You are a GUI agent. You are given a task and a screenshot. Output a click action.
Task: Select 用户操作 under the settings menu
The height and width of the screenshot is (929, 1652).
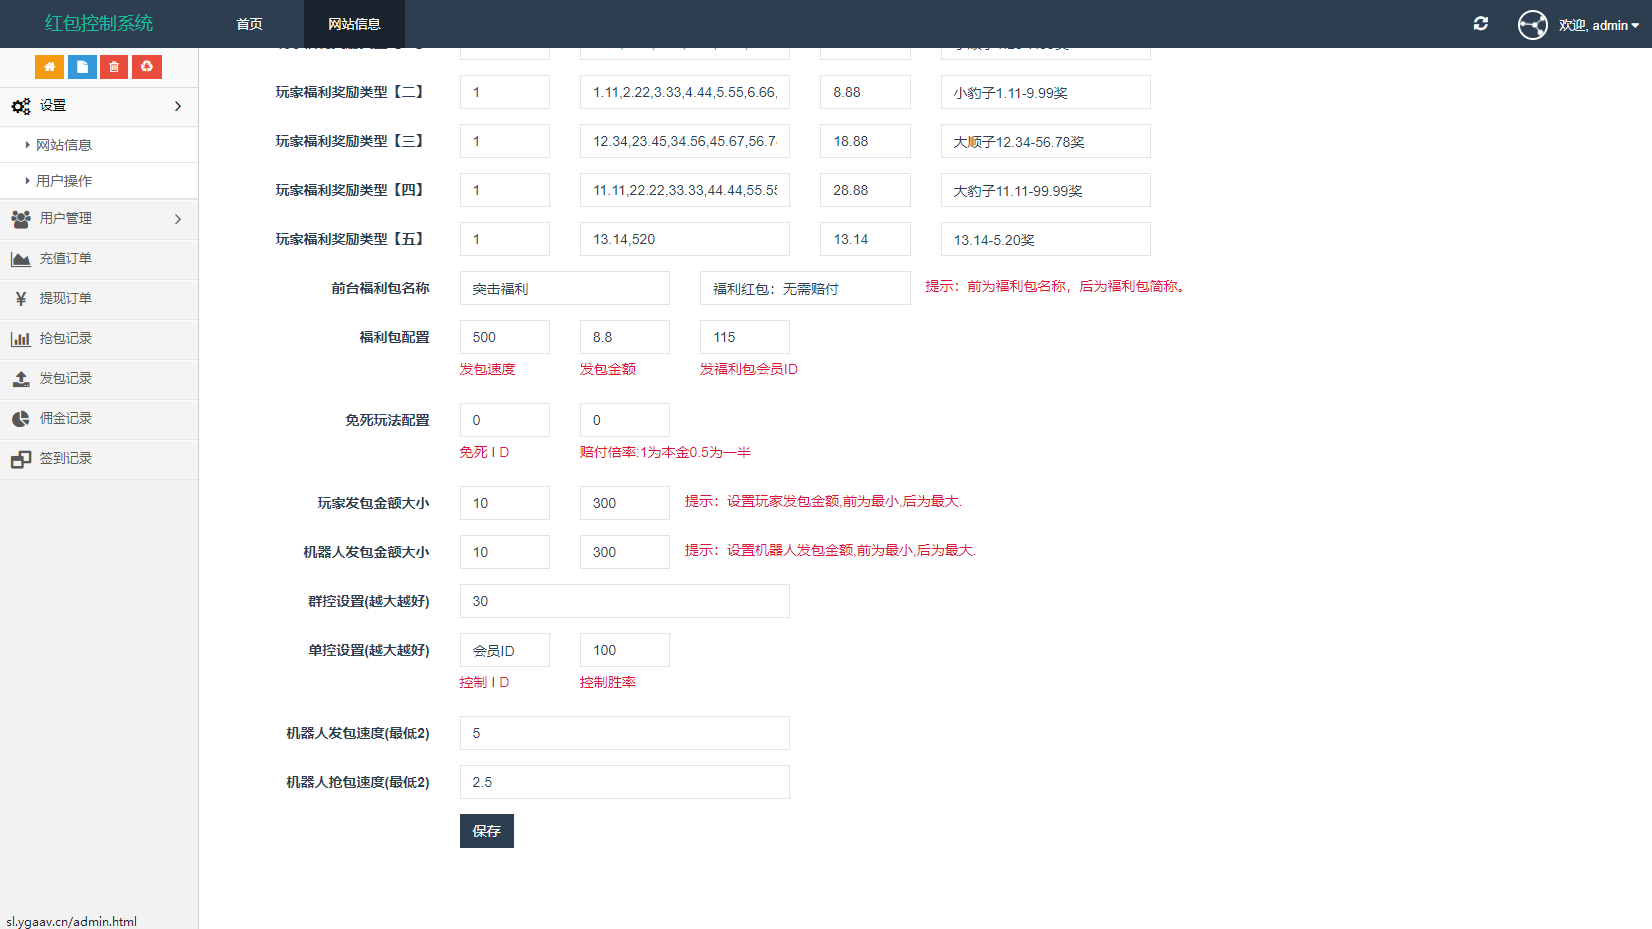point(62,180)
